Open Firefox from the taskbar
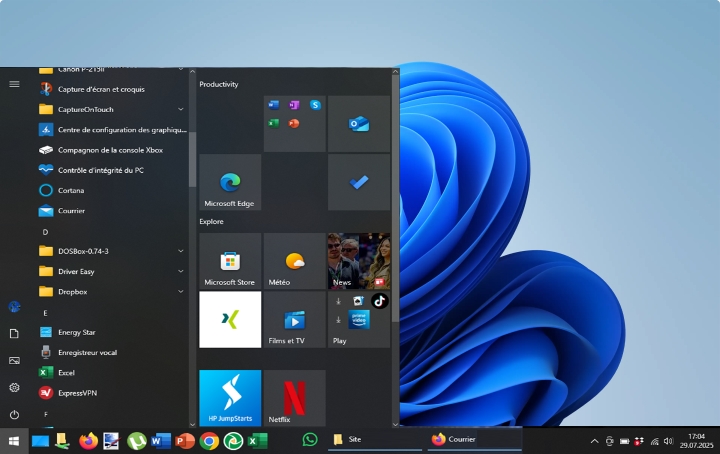Viewport: 720px width, 454px height. pyautogui.click(x=89, y=441)
